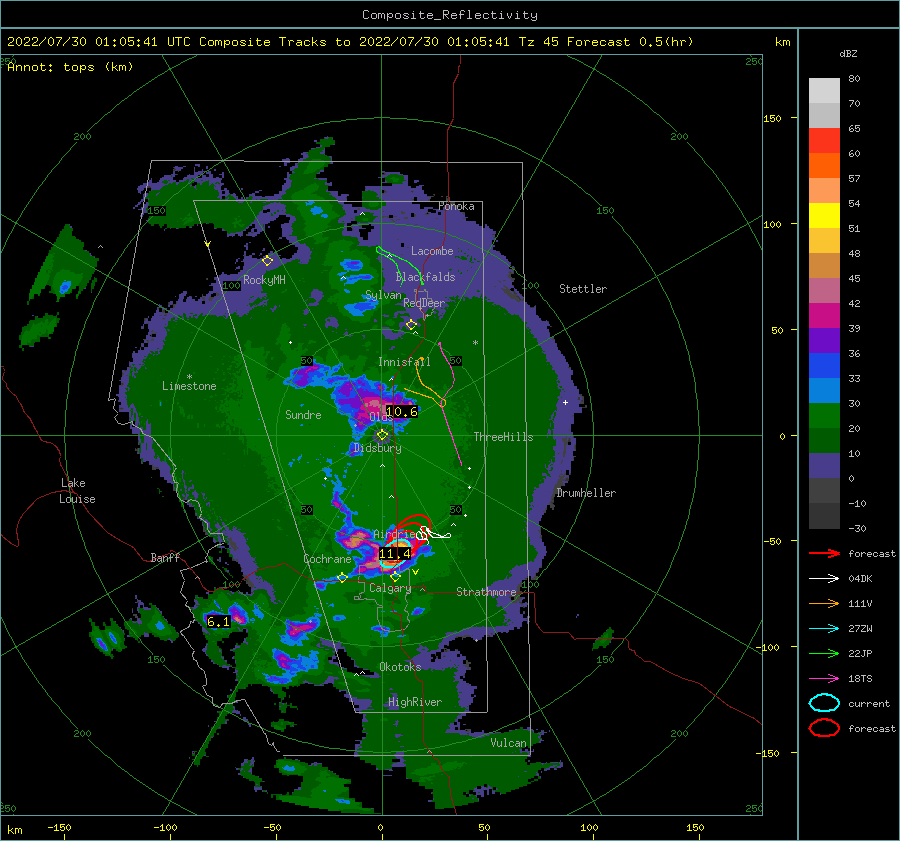Image resolution: width=900 pixels, height=841 pixels.
Task: Click the Limestone label
Action: pos(189,386)
